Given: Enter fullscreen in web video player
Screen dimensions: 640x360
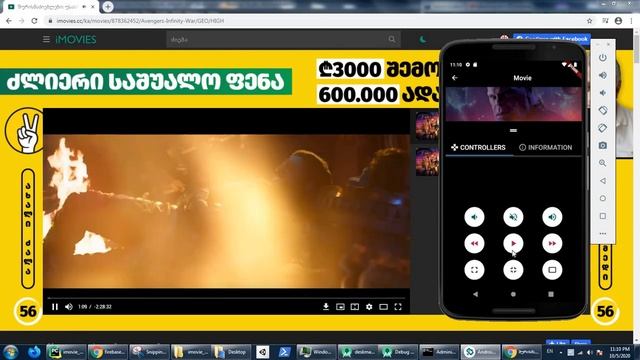Looking at the screenshot, I should pos(398,307).
